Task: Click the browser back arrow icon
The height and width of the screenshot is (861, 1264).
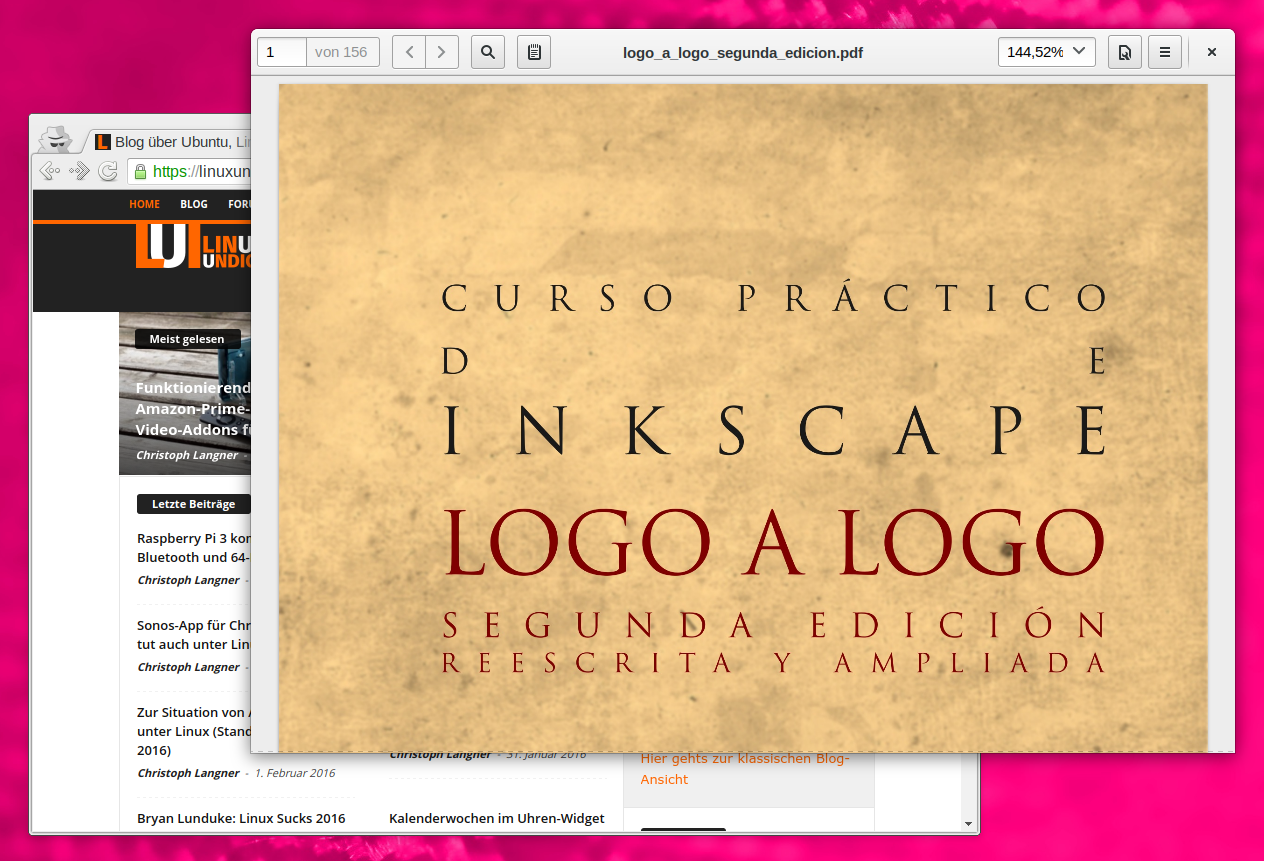Action: 51,172
